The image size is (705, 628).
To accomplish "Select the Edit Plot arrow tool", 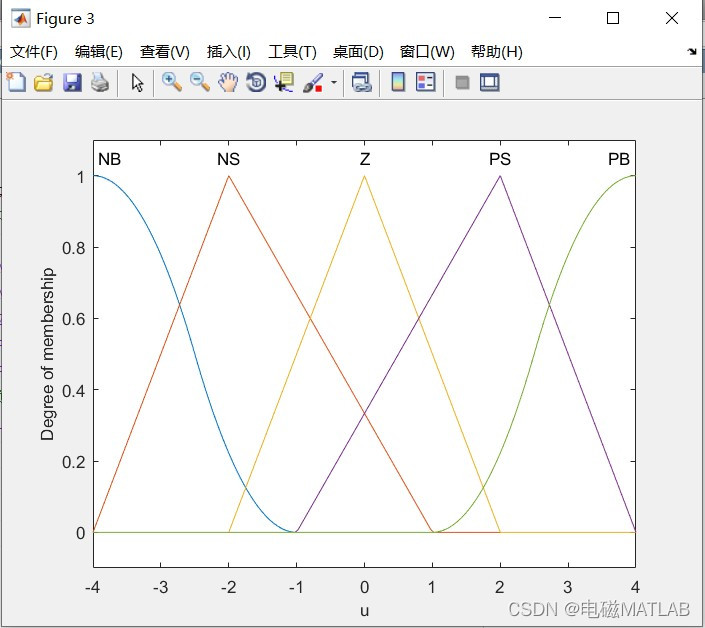I will 137,83.
